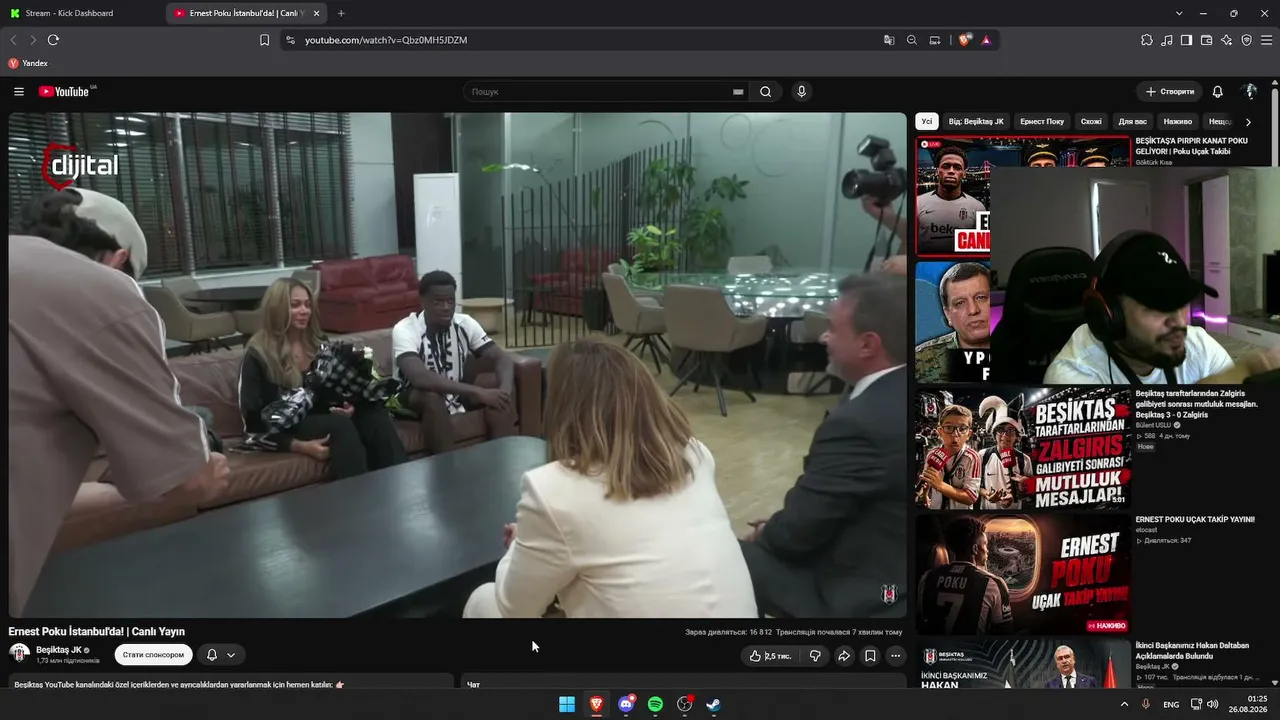
Task: Open Steam from the taskbar
Action: click(714, 704)
